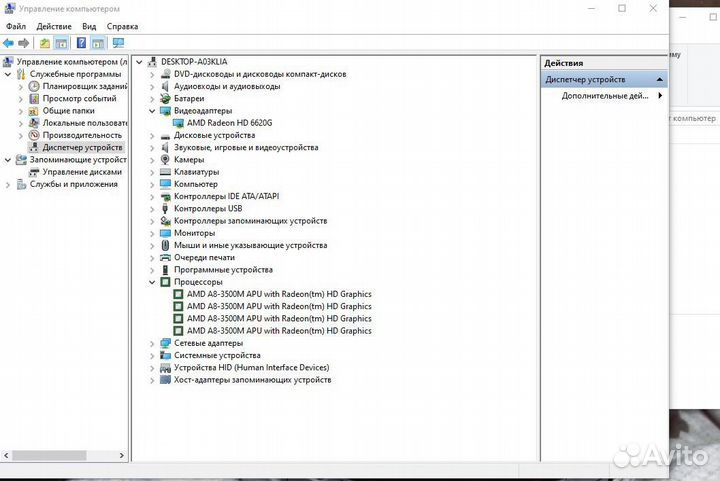Select the AMD Radeon HD 6620G adapter icon
Viewport: 720px width, 481px height.
pyautogui.click(x=178, y=123)
